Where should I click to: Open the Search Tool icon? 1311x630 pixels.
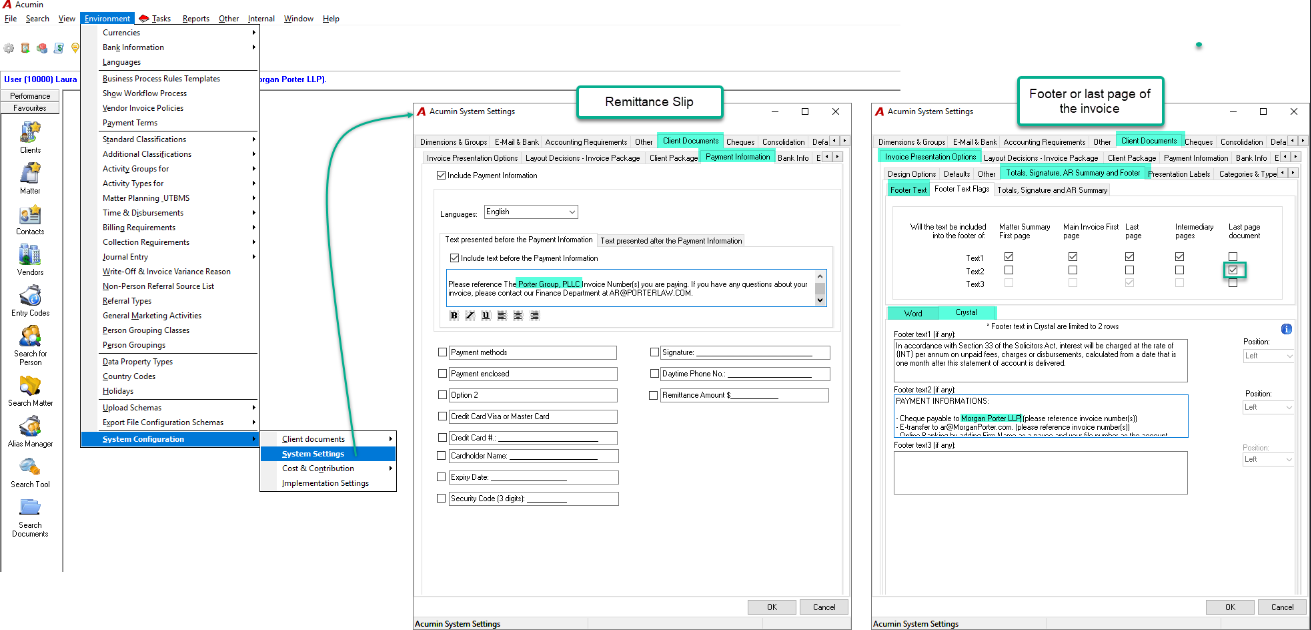click(30, 467)
